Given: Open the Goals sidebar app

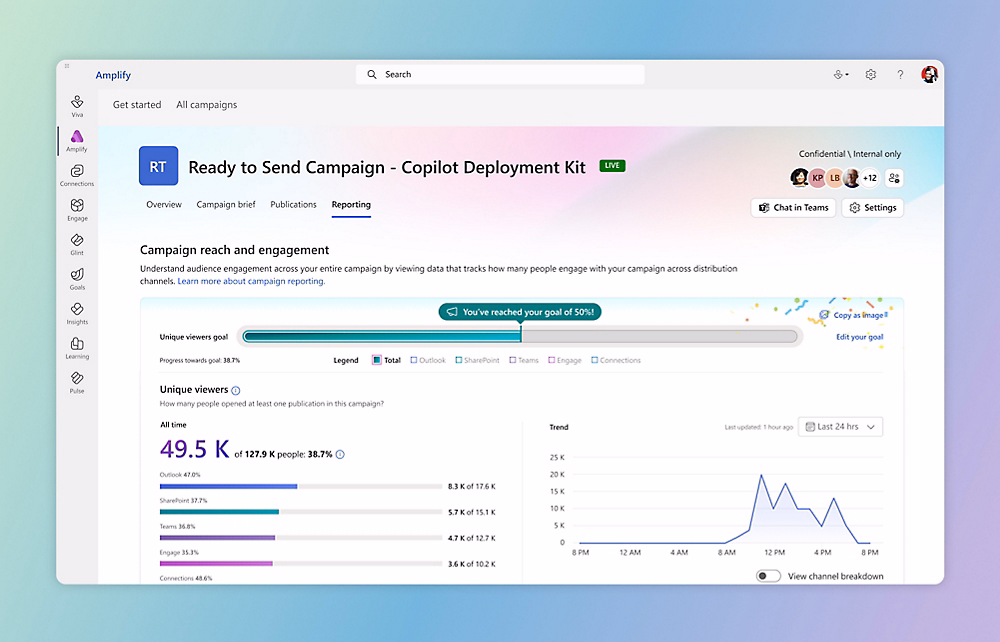Looking at the screenshot, I should click(x=77, y=278).
